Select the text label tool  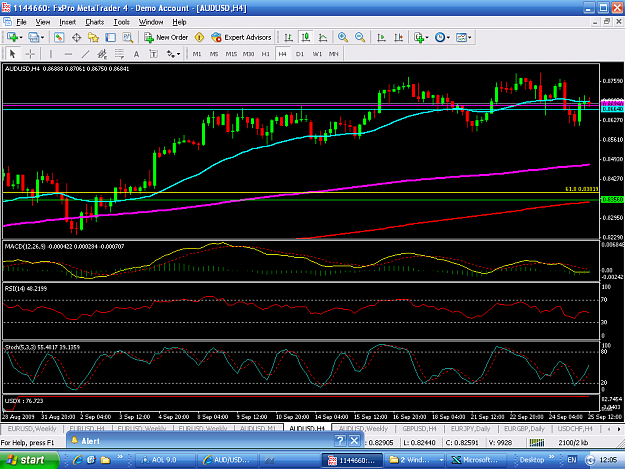(153, 54)
